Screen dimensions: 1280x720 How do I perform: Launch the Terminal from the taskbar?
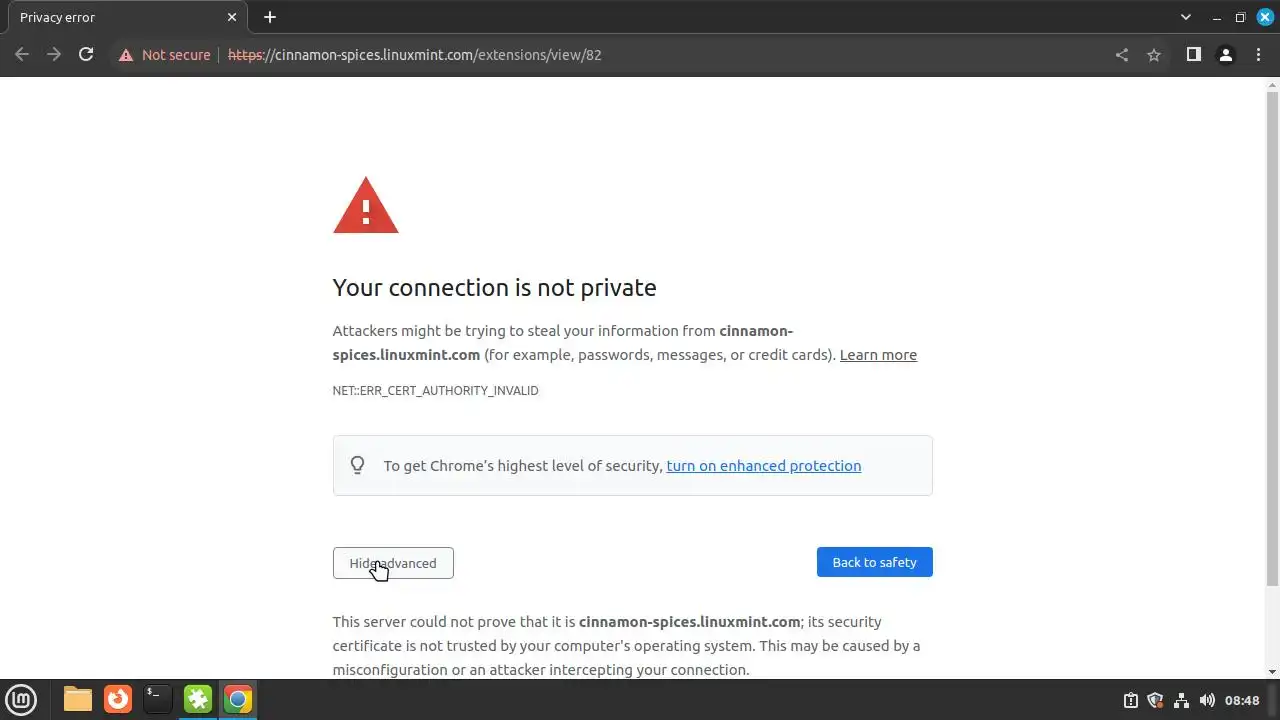coord(157,699)
